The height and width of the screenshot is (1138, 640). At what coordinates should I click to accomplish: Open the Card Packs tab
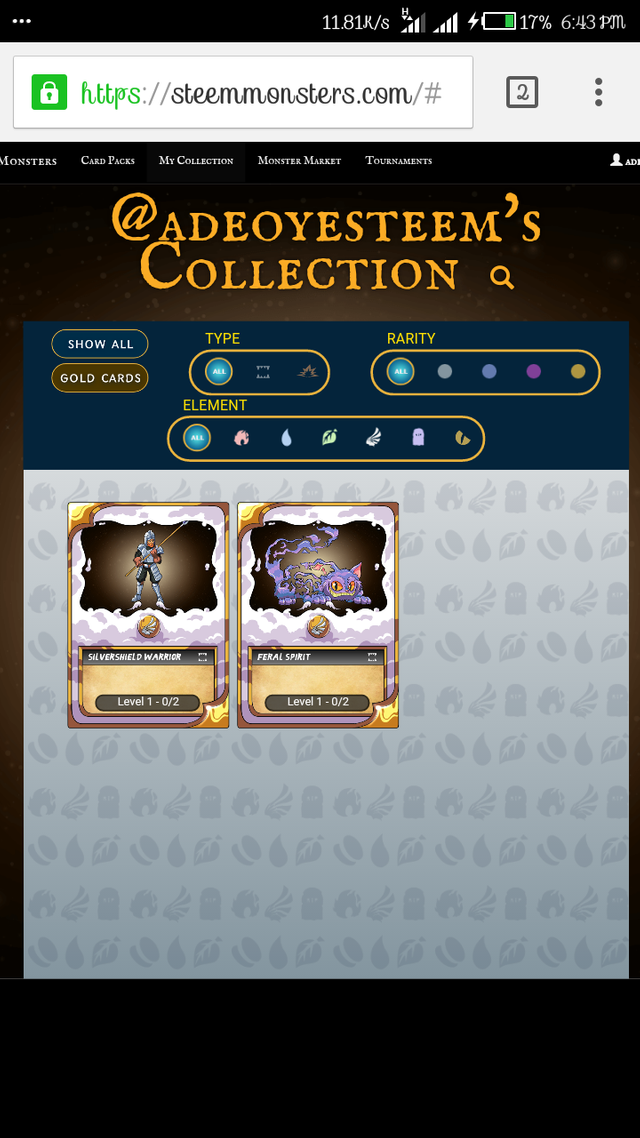coord(107,161)
